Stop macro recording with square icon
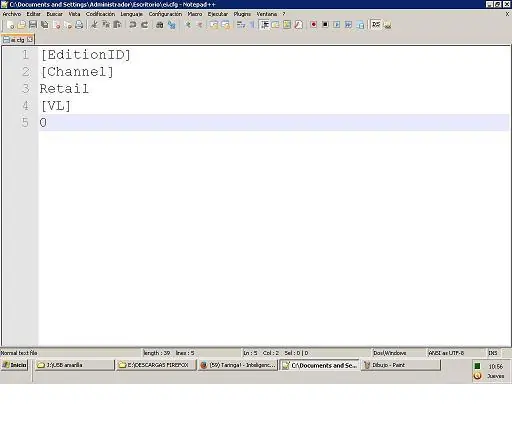 pyautogui.click(x=325, y=25)
